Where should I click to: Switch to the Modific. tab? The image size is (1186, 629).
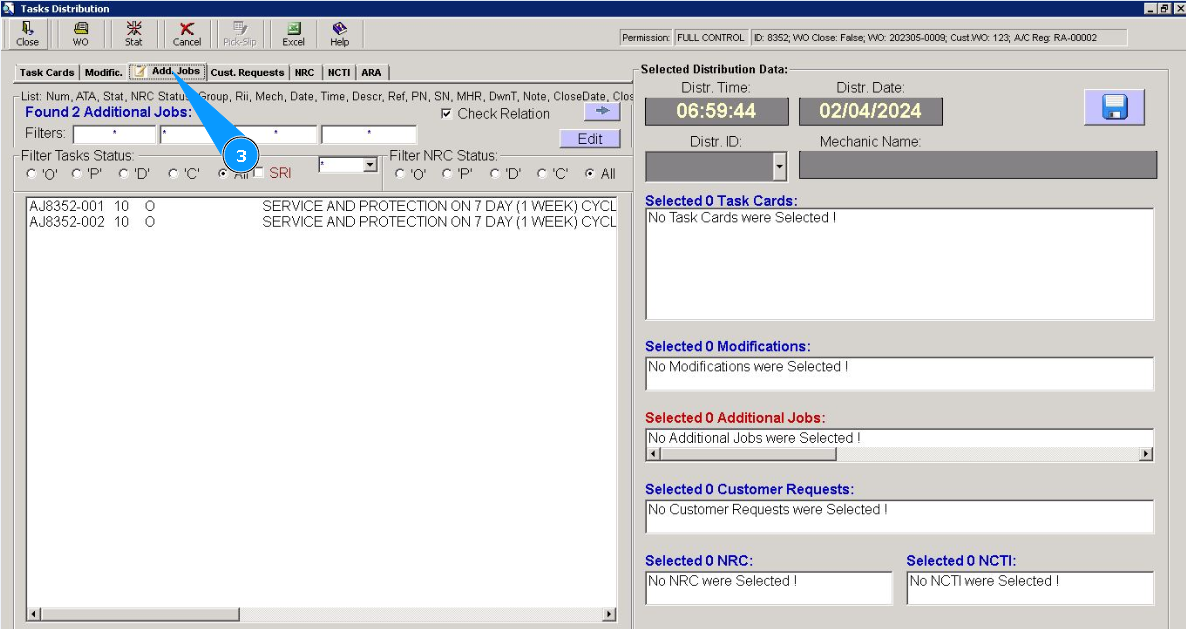(x=104, y=73)
